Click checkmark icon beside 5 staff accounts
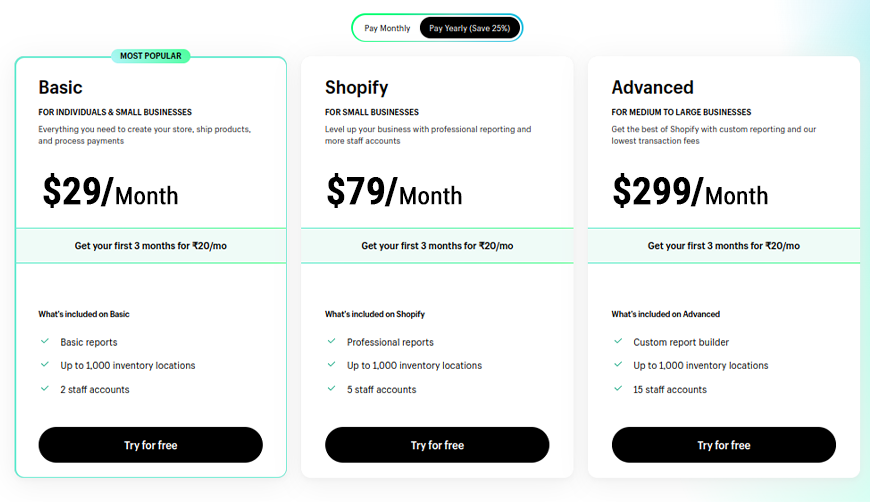Screen dimensions: 870x502 (331, 388)
